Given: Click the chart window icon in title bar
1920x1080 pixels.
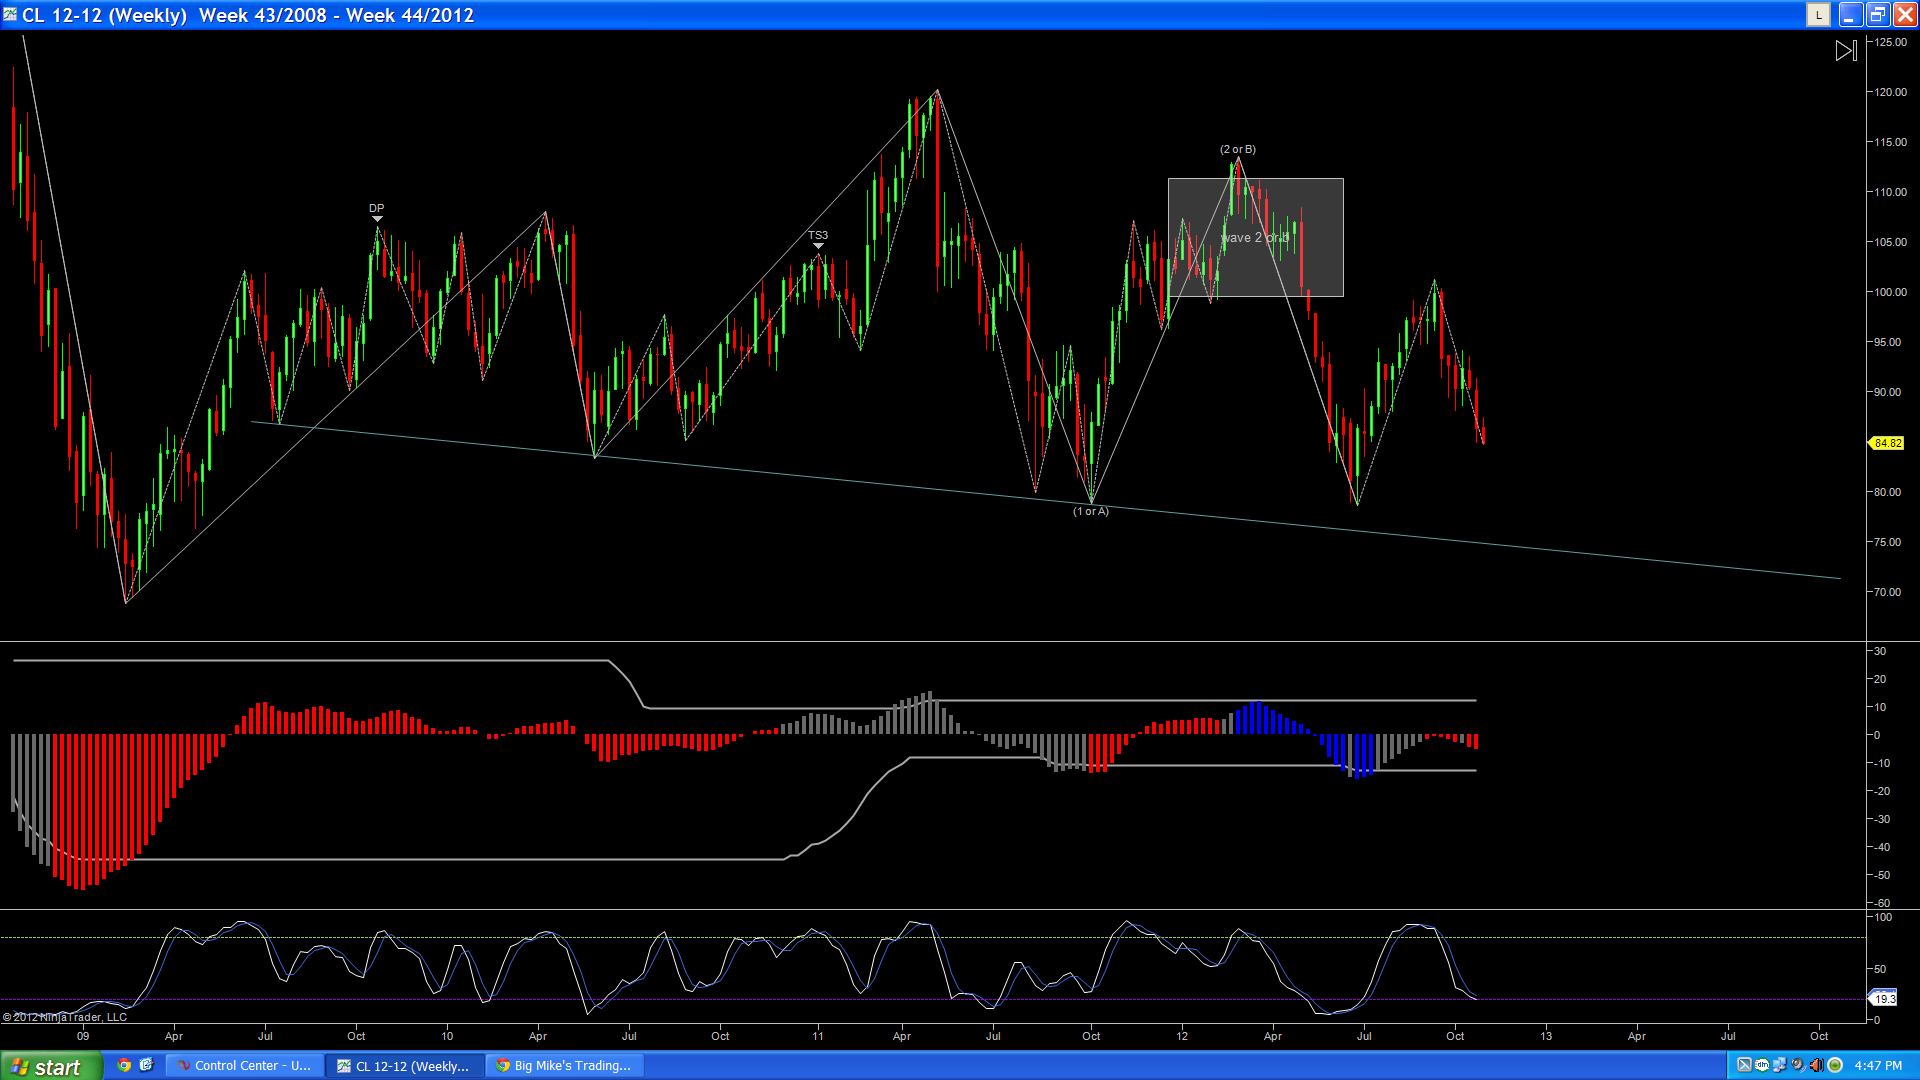Looking at the screenshot, I should (x=10, y=15).
